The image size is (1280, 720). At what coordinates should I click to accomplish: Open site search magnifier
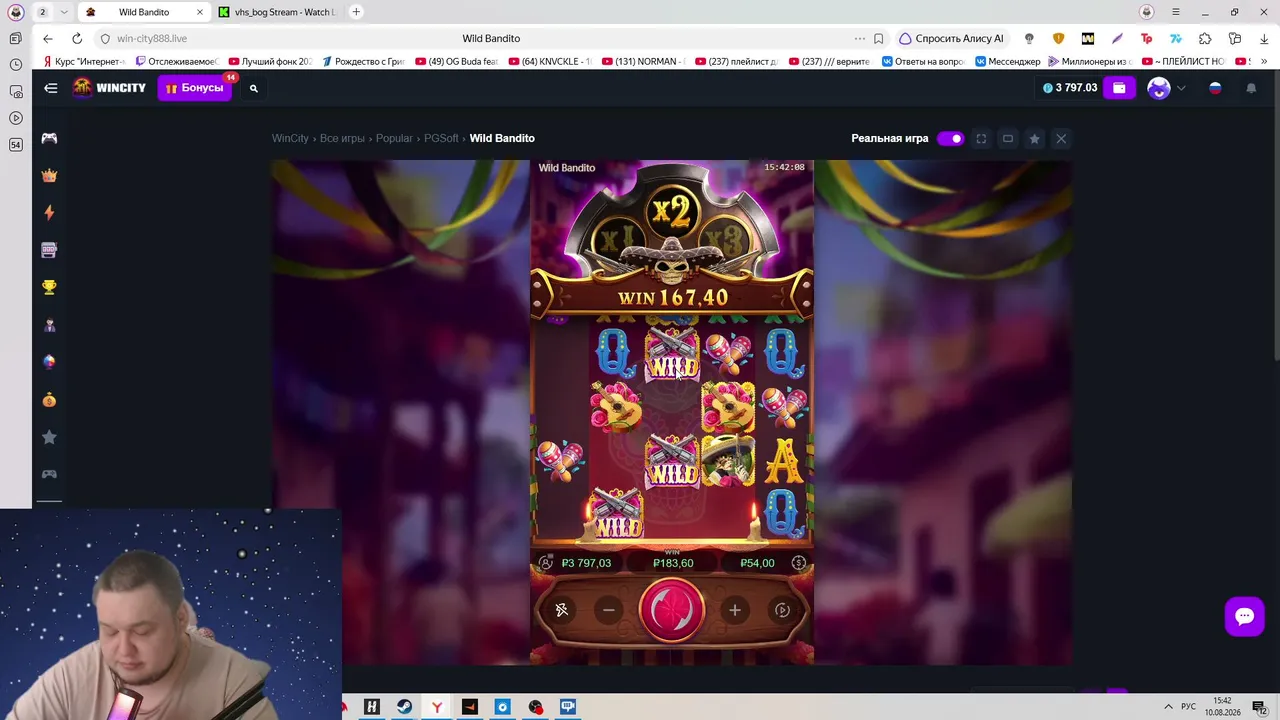point(254,88)
